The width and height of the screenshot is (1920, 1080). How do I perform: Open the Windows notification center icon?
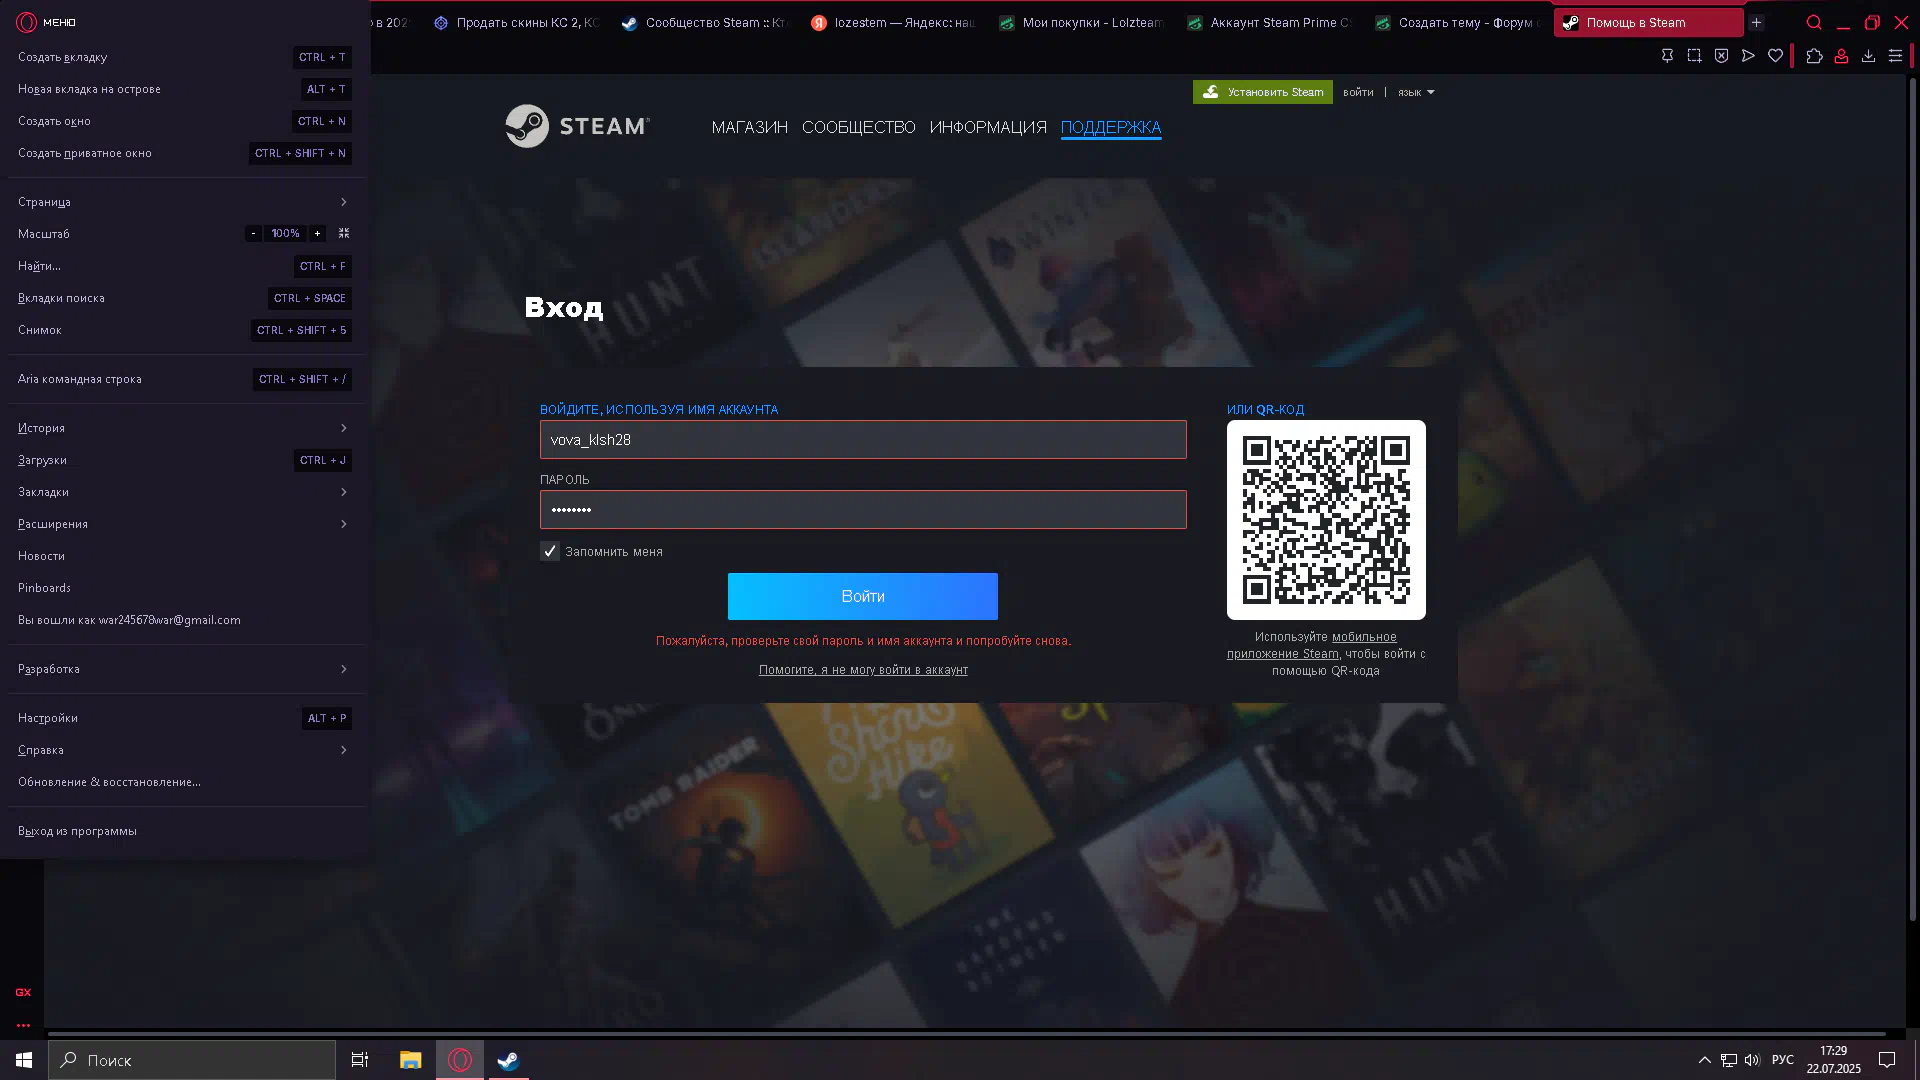coord(1887,1060)
